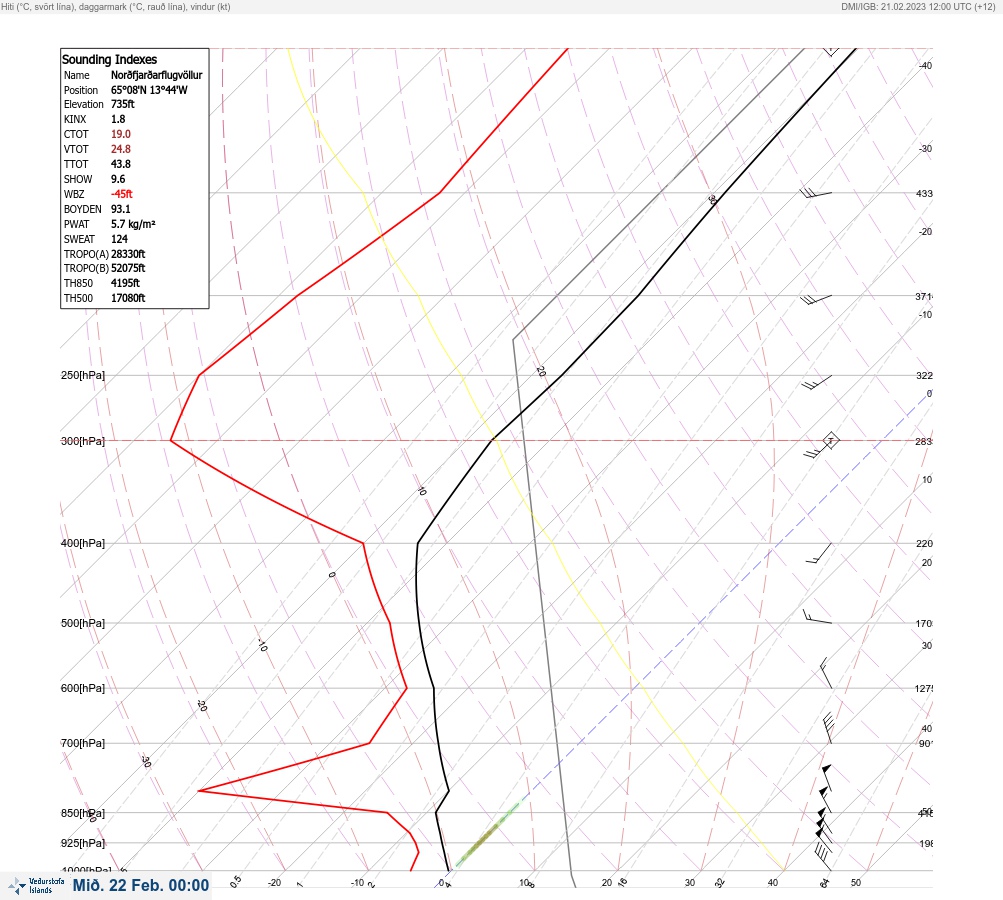The image size is (1003, 900).
Task: Click the 250[hPa] pressure label
Action: pos(83,375)
